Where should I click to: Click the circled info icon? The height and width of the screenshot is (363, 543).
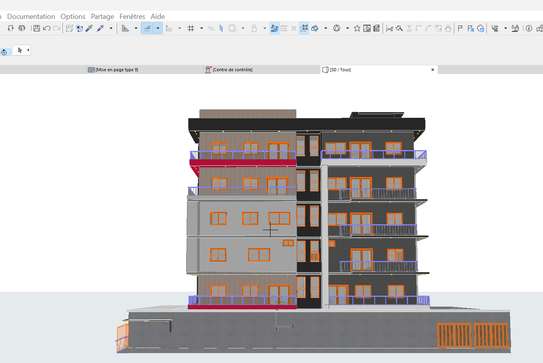point(528,28)
